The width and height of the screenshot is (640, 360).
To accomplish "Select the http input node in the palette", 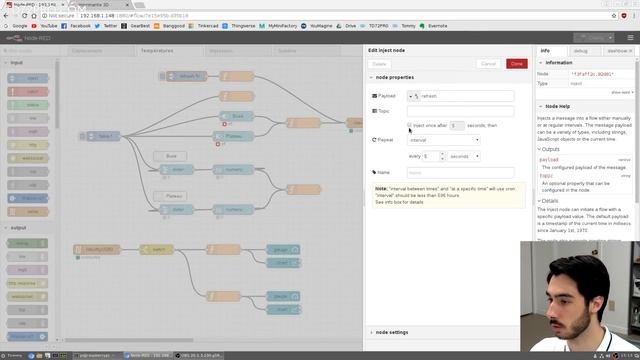I will click(x=28, y=145).
